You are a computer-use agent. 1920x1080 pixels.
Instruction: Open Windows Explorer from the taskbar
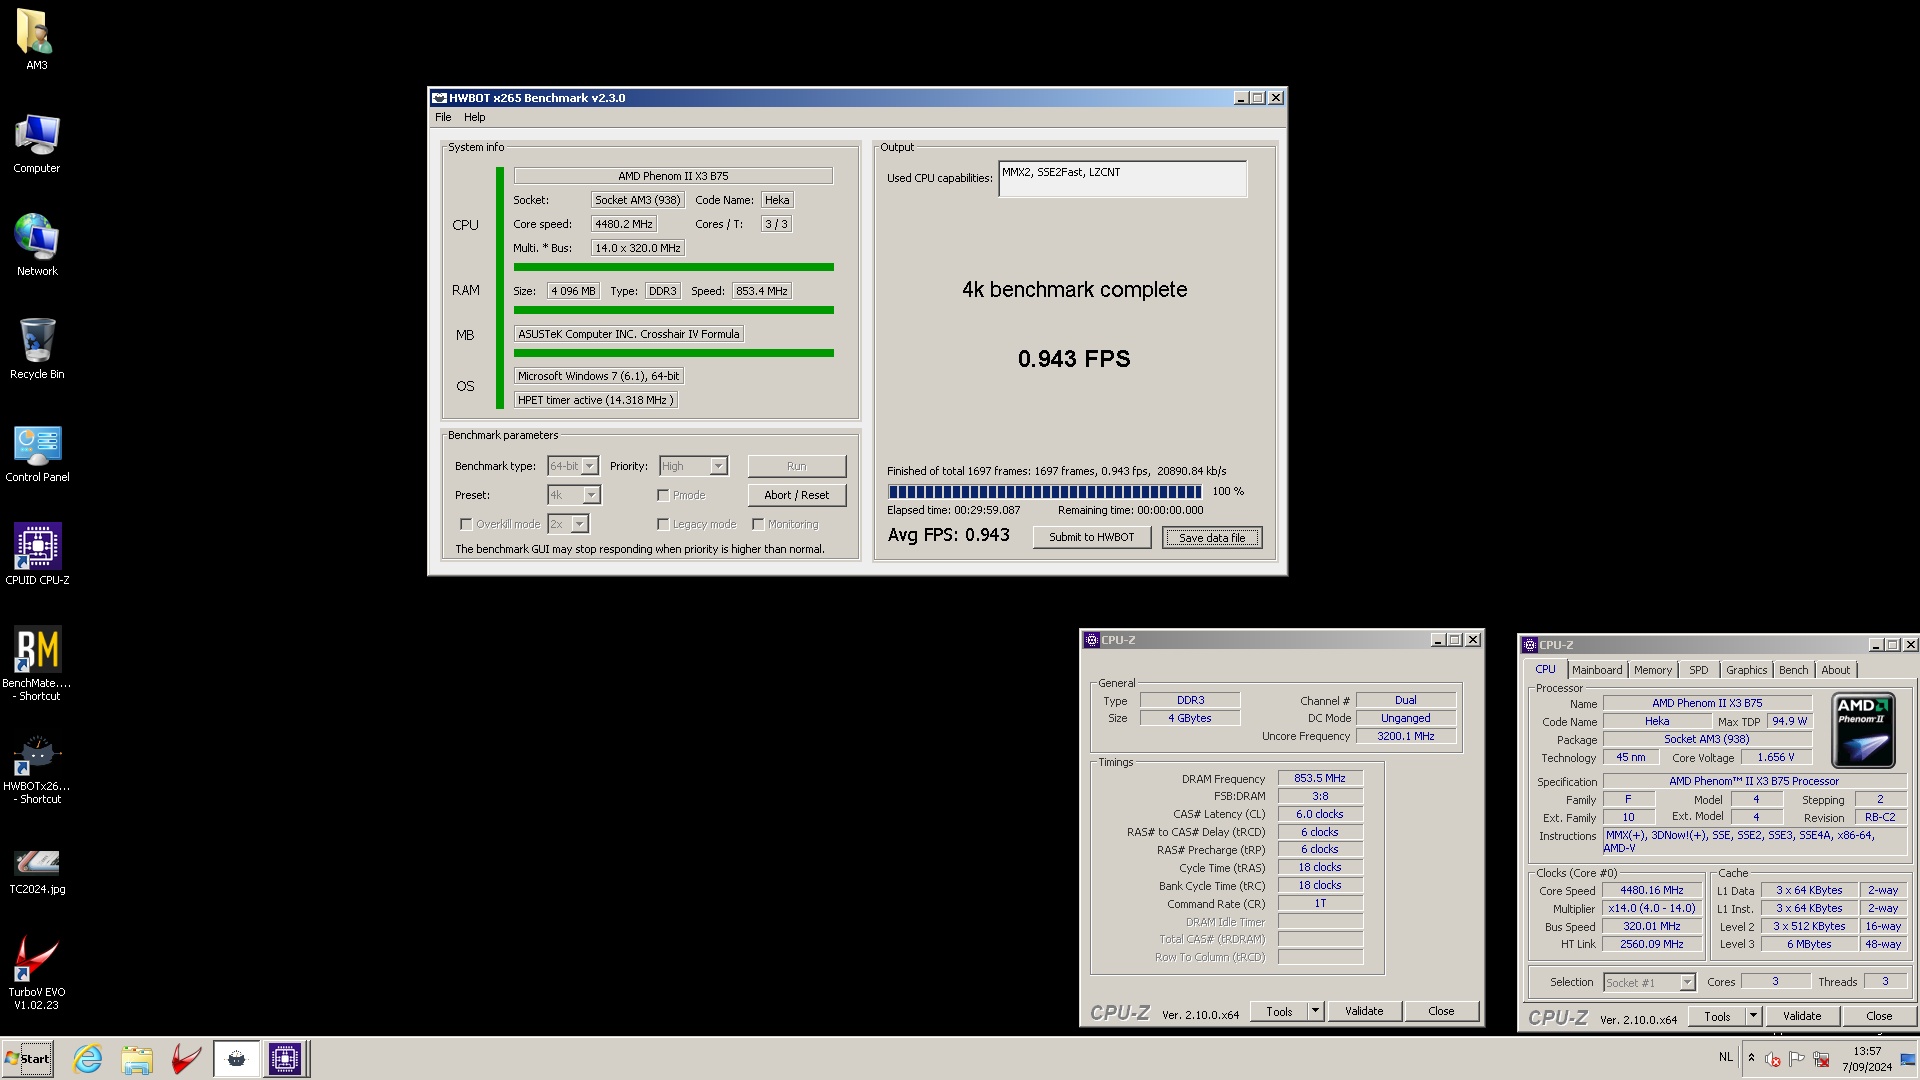click(x=137, y=1059)
